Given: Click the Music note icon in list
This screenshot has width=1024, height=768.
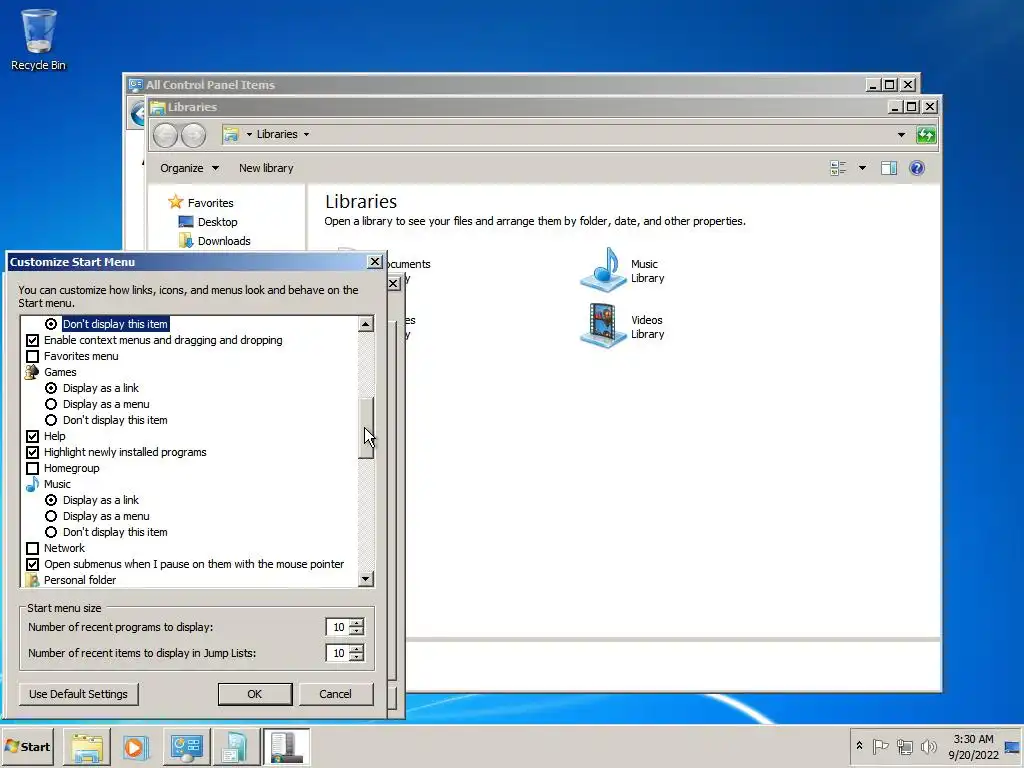Looking at the screenshot, I should [32, 484].
